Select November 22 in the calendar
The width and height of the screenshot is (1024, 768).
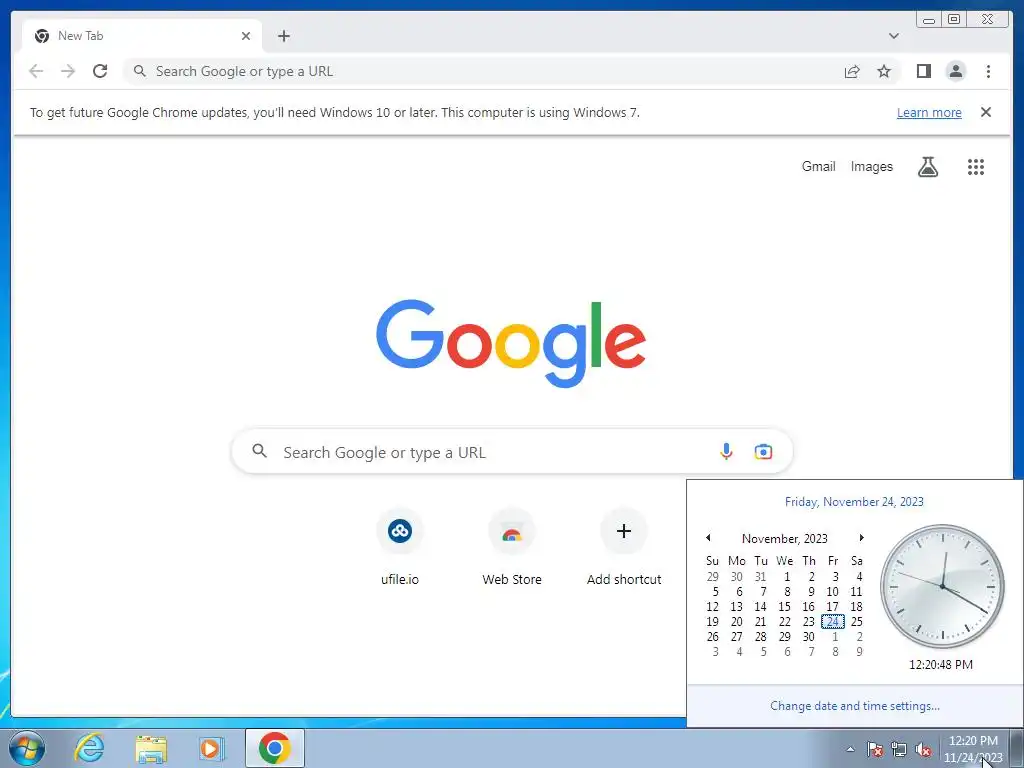click(784, 621)
